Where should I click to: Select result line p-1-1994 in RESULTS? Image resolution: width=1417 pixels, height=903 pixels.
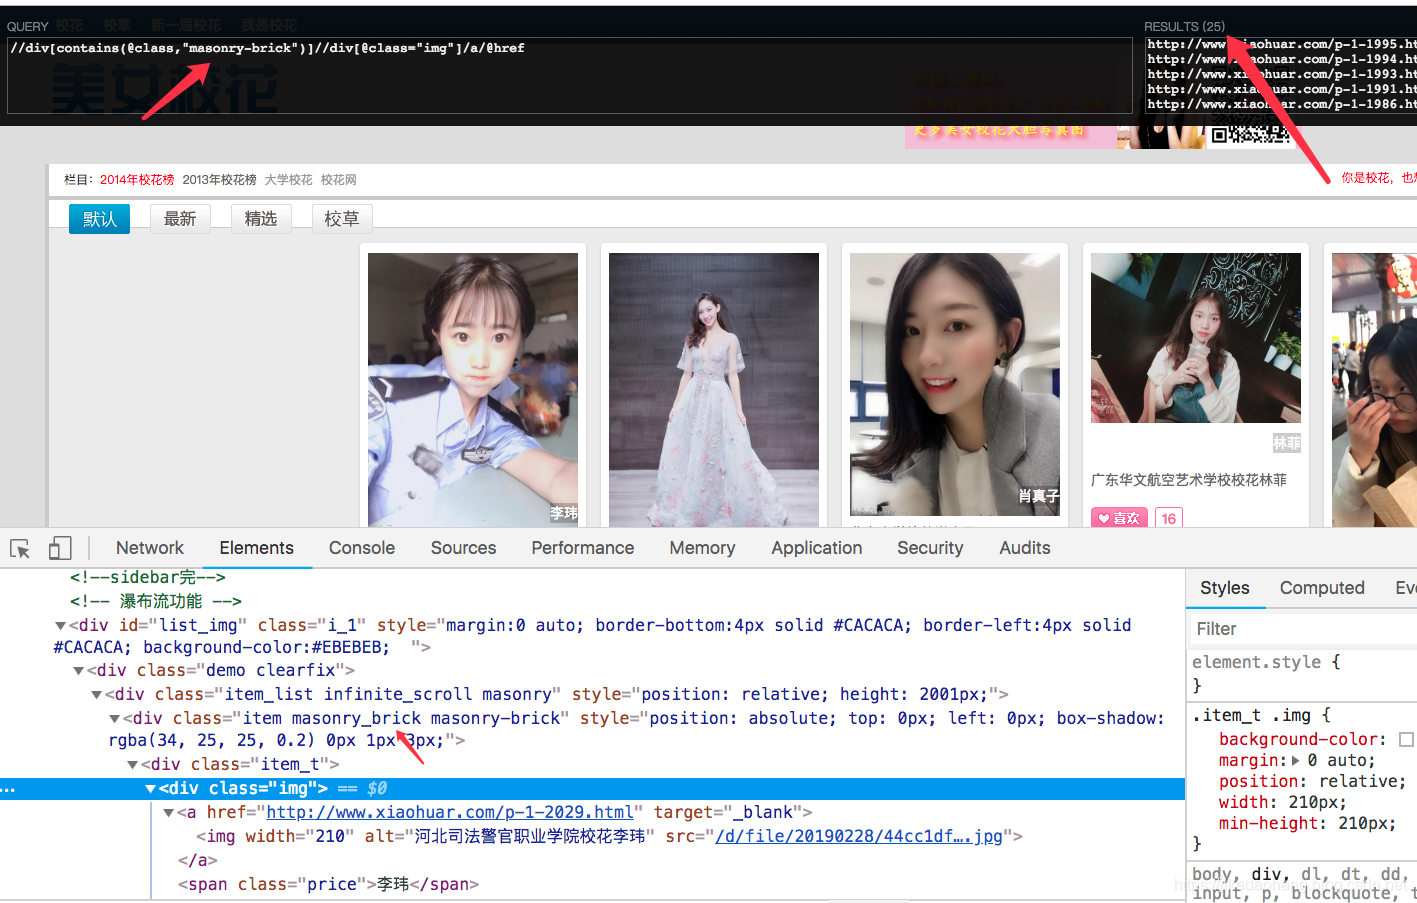click(x=1281, y=59)
